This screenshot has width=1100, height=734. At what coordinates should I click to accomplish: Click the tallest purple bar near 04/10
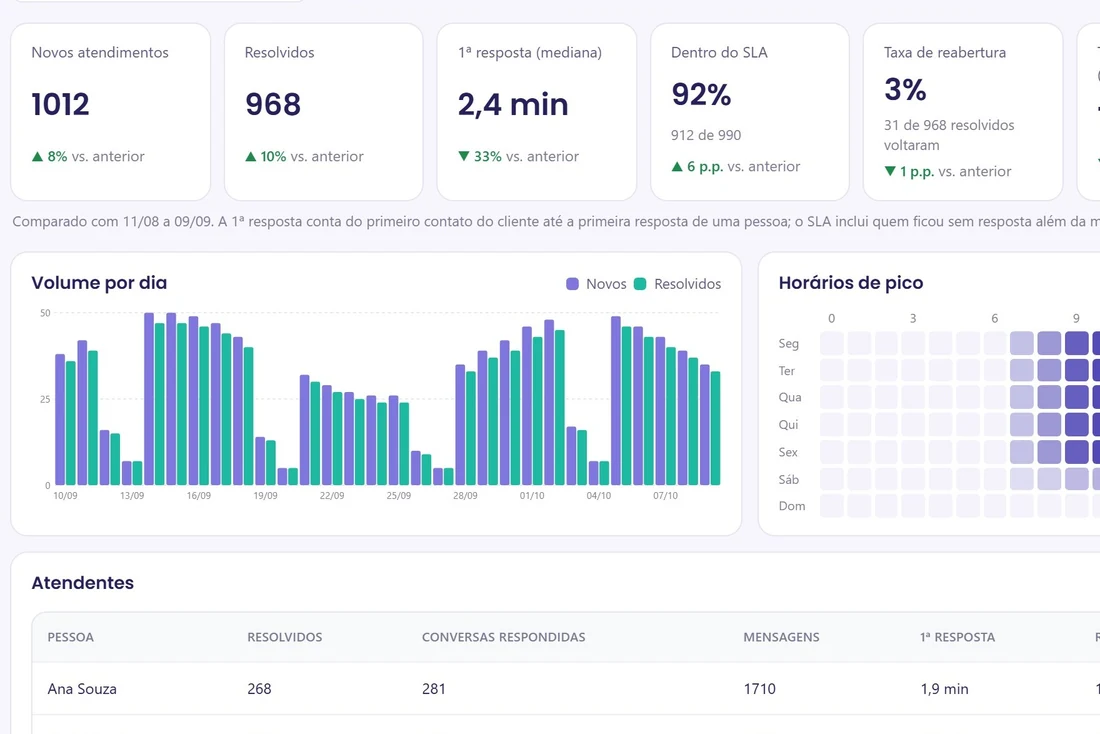pos(615,401)
